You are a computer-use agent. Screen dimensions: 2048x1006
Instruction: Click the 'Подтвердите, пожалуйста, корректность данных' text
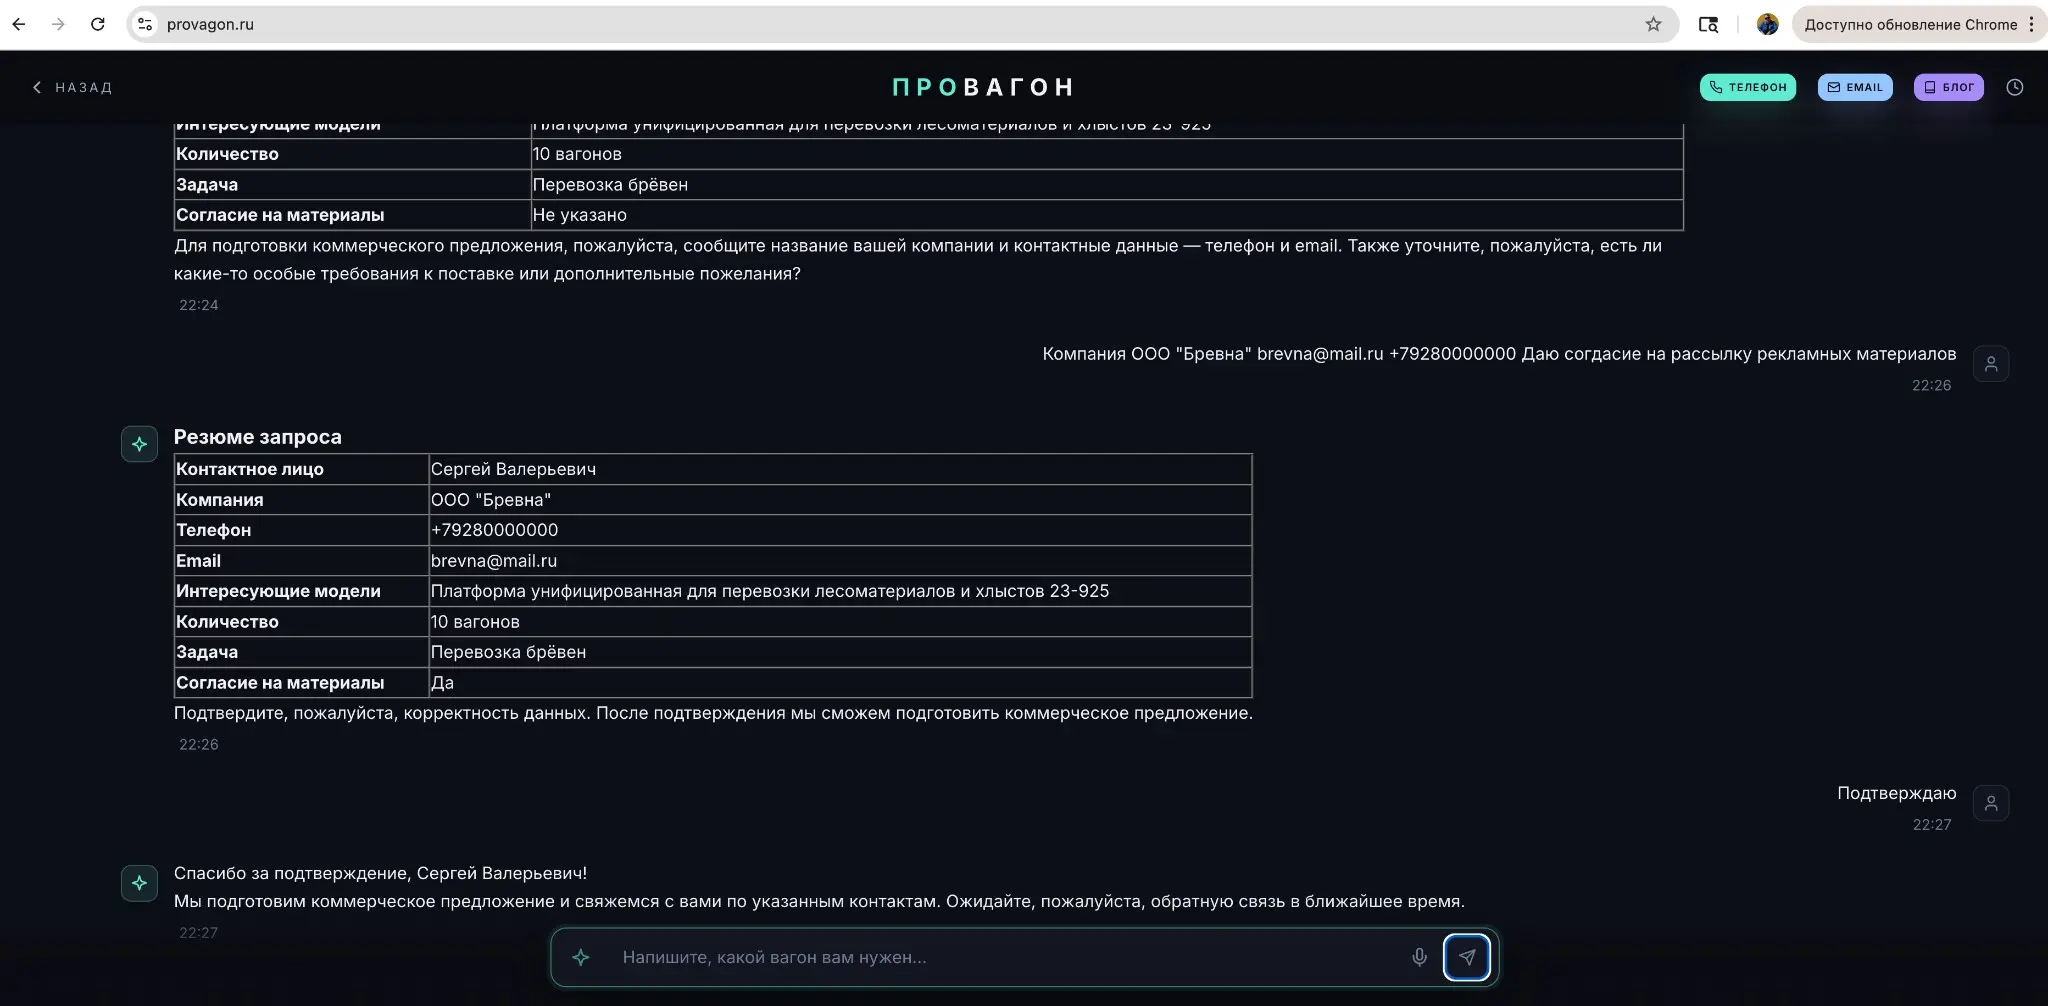click(x=713, y=713)
